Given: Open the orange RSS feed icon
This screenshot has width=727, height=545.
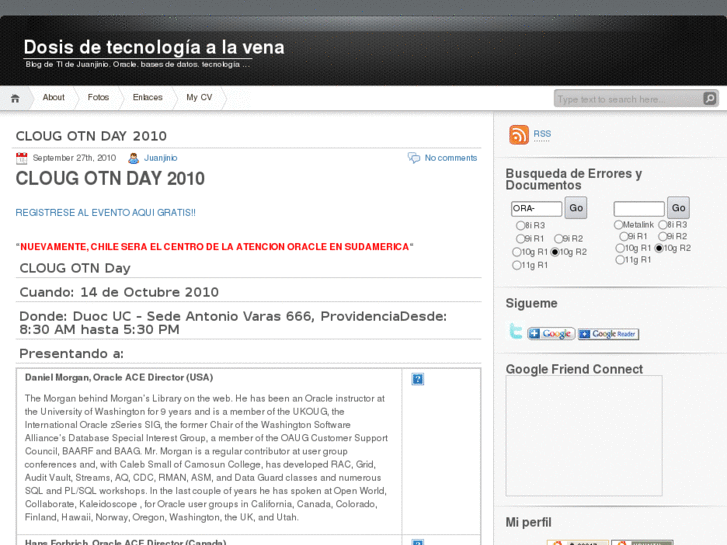Looking at the screenshot, I should point(519,135).
